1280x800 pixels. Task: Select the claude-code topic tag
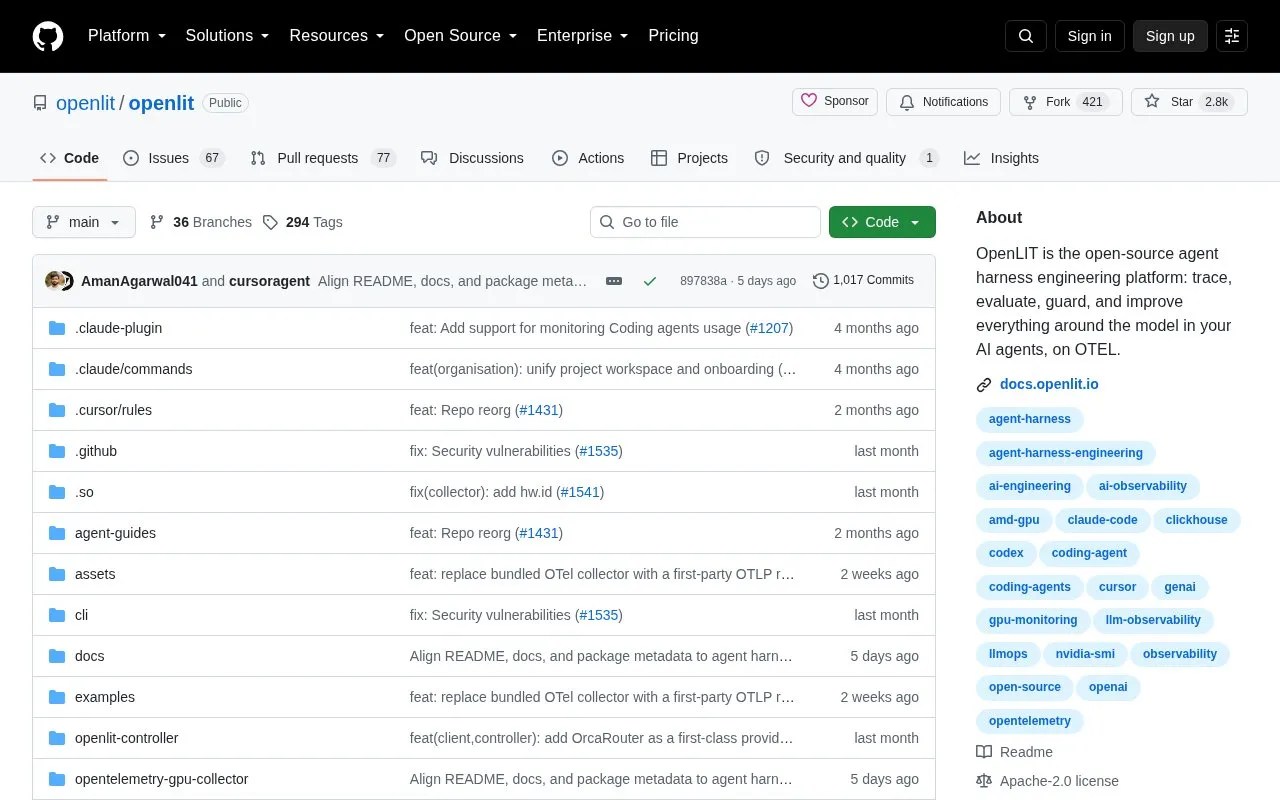tap(1102, 520)
